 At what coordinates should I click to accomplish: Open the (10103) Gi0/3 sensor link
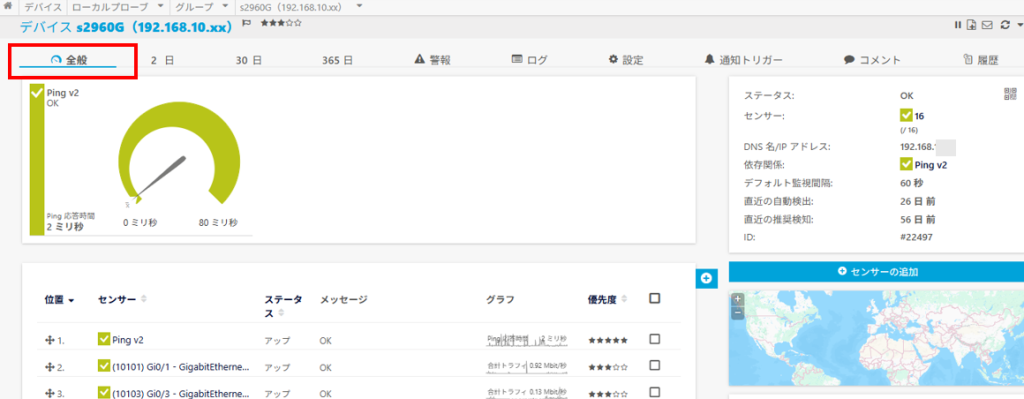181,394
